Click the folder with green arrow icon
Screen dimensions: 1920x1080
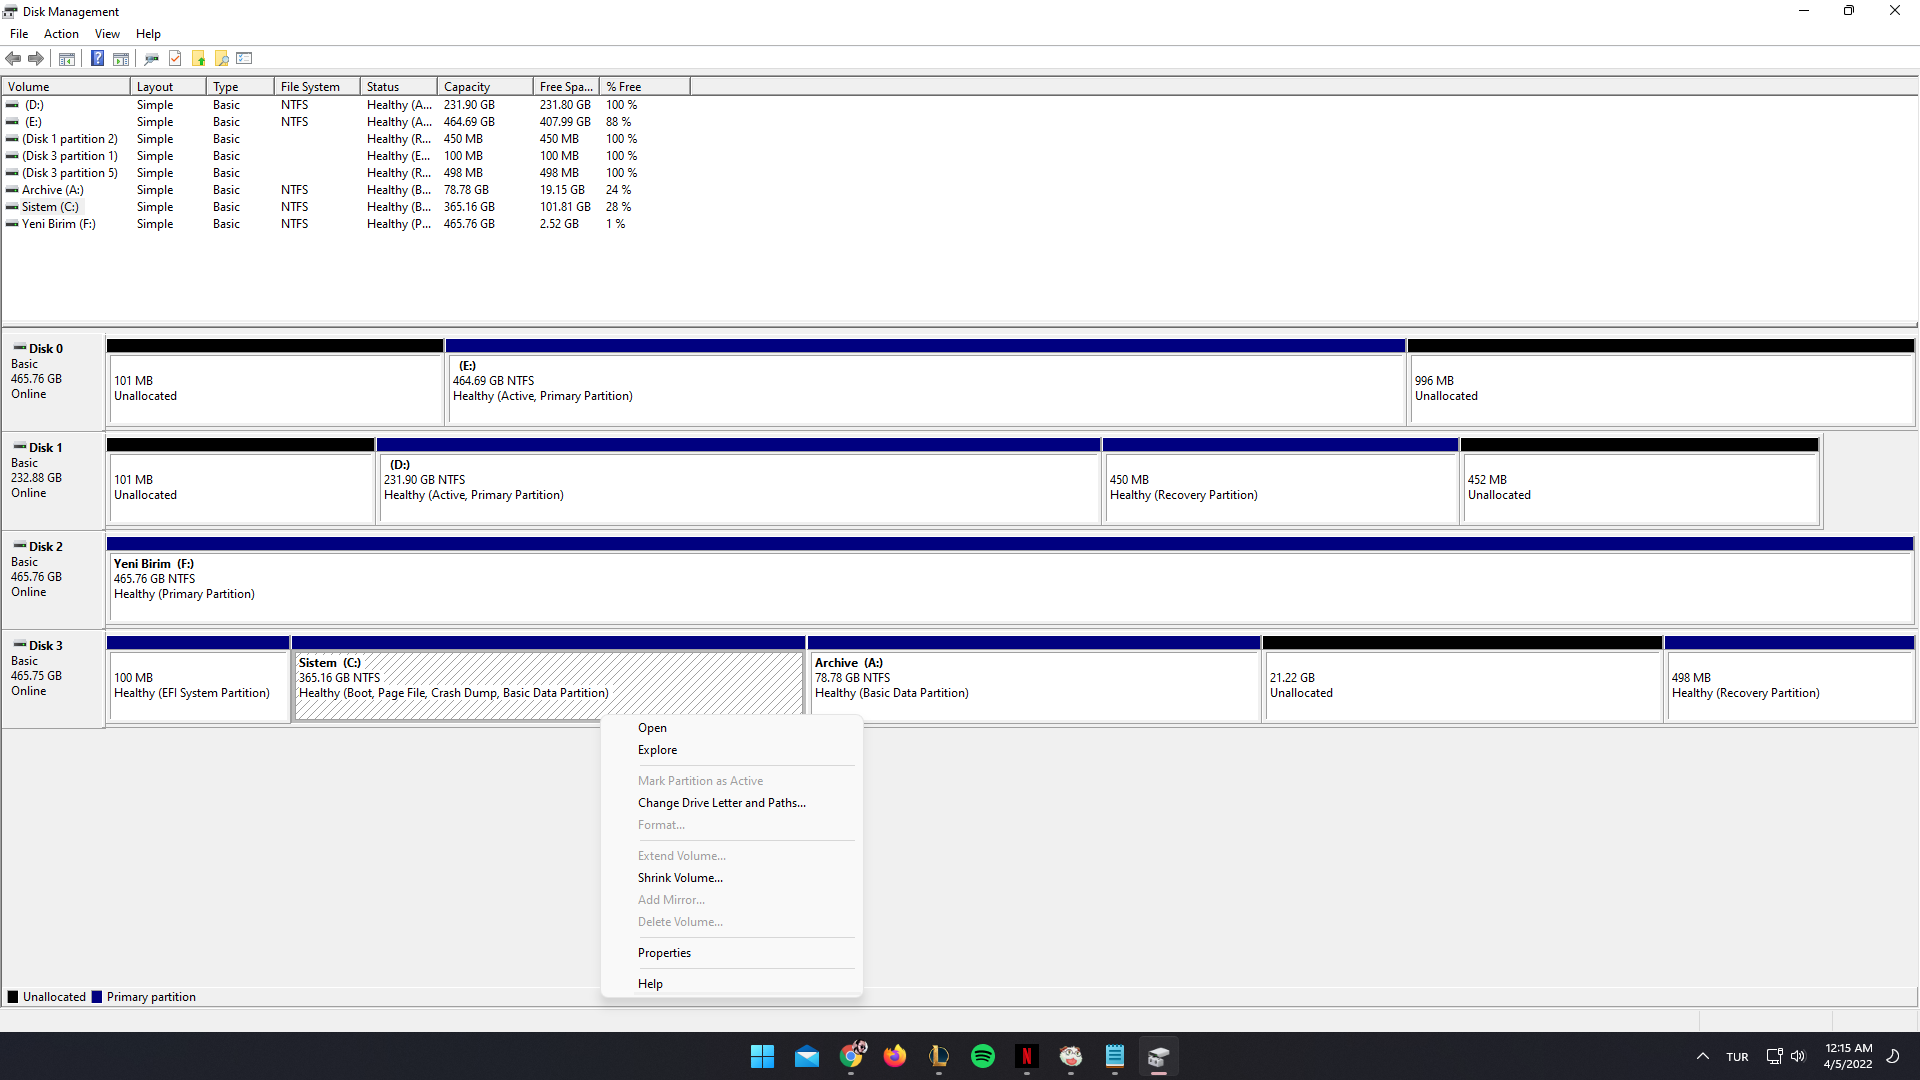pyautogui.click(x=199, y=58)
